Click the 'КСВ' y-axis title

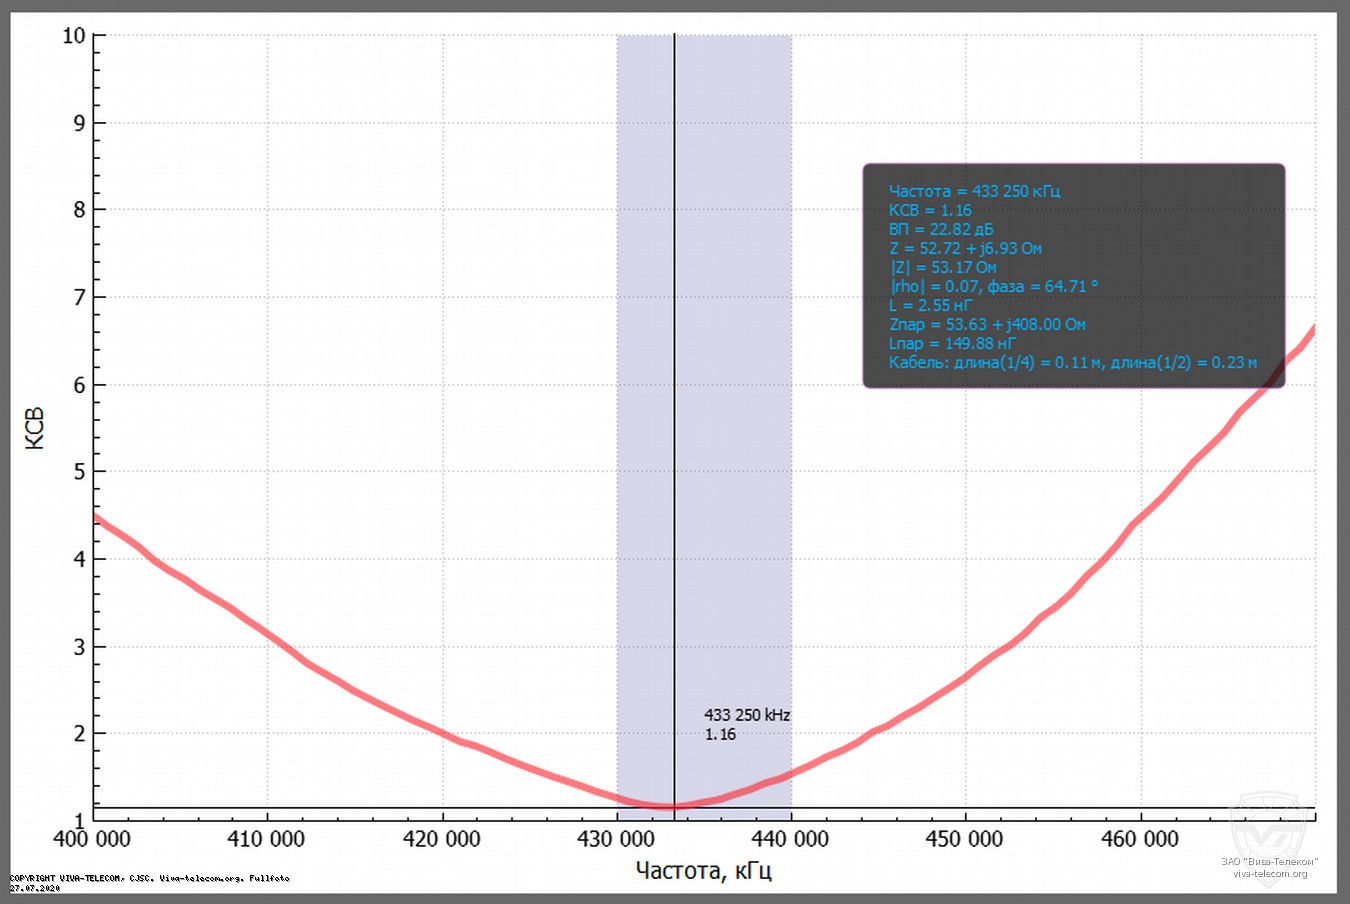35,428
